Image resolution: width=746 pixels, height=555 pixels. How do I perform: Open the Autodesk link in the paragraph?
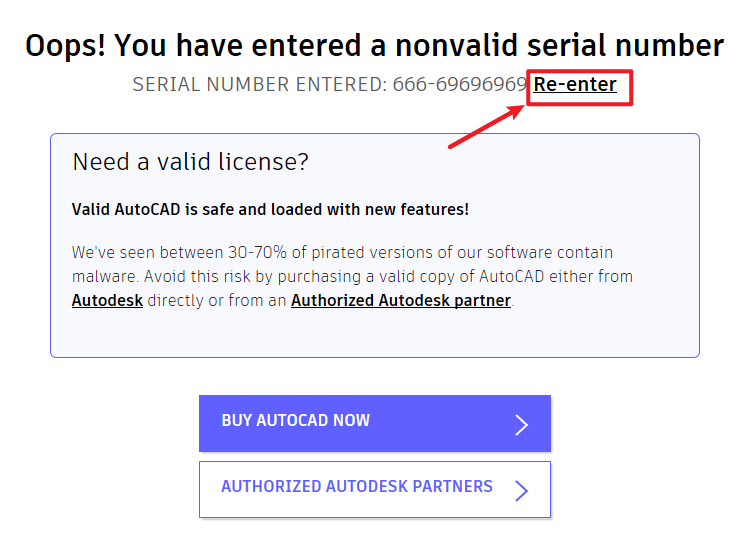[107, 300]
